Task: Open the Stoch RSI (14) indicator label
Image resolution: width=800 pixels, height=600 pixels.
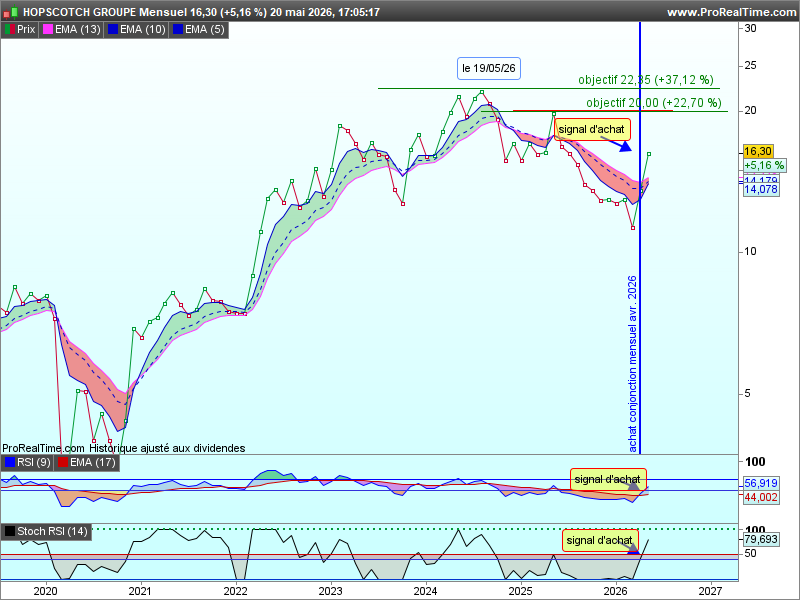Action: click(x=46, y=531)
